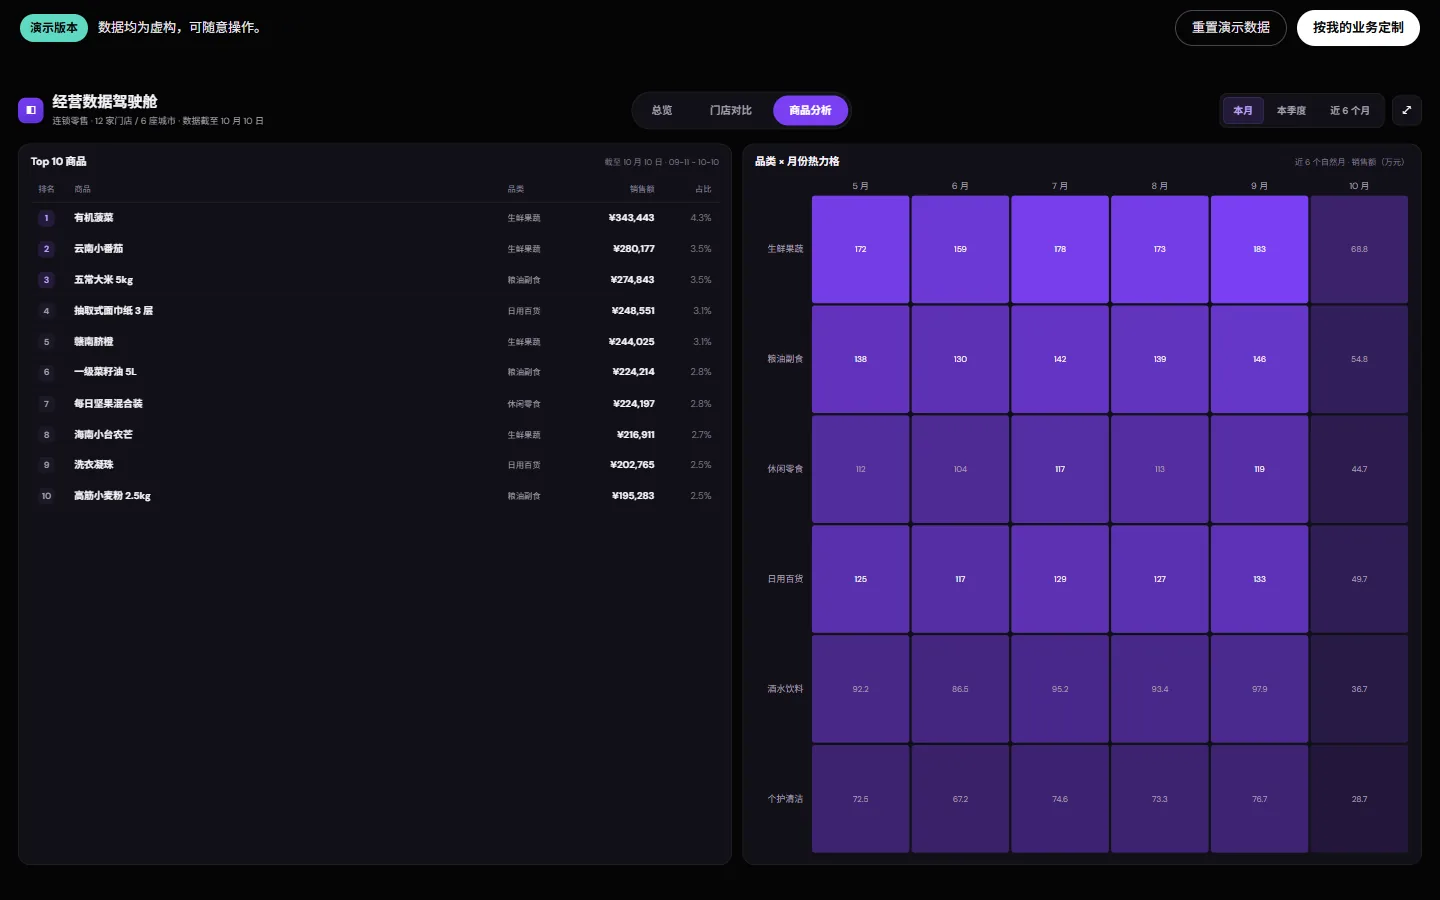Click the 日用百货 8月 cell showing 127
This screenshot has height=900, width=1440.
point(1159,579)
